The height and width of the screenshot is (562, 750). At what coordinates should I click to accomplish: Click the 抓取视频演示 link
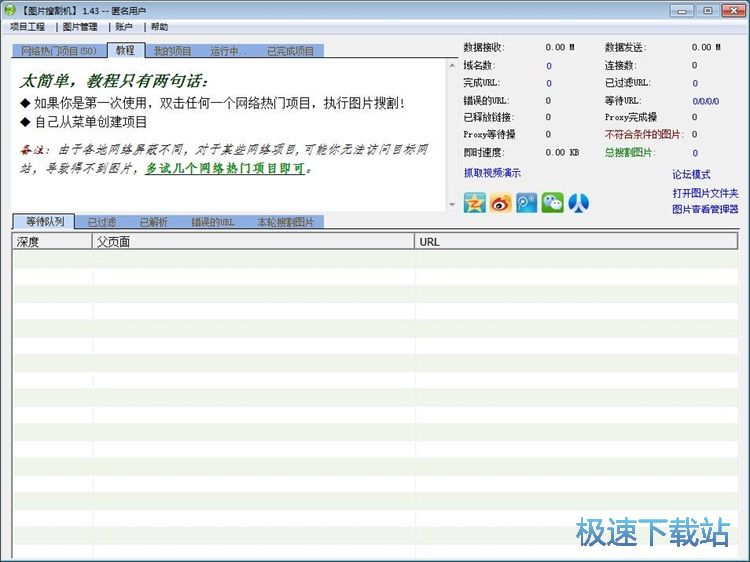pyautogui.click(x=492, y=173)
